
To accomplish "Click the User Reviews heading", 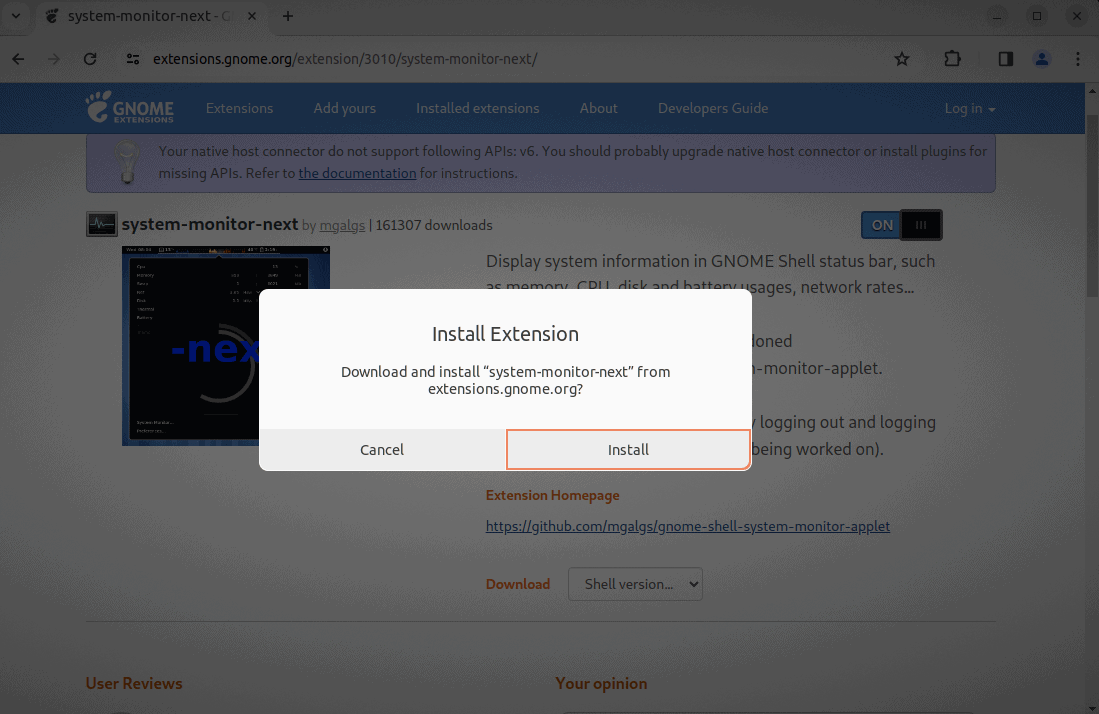I will click(x=134, y=683).
